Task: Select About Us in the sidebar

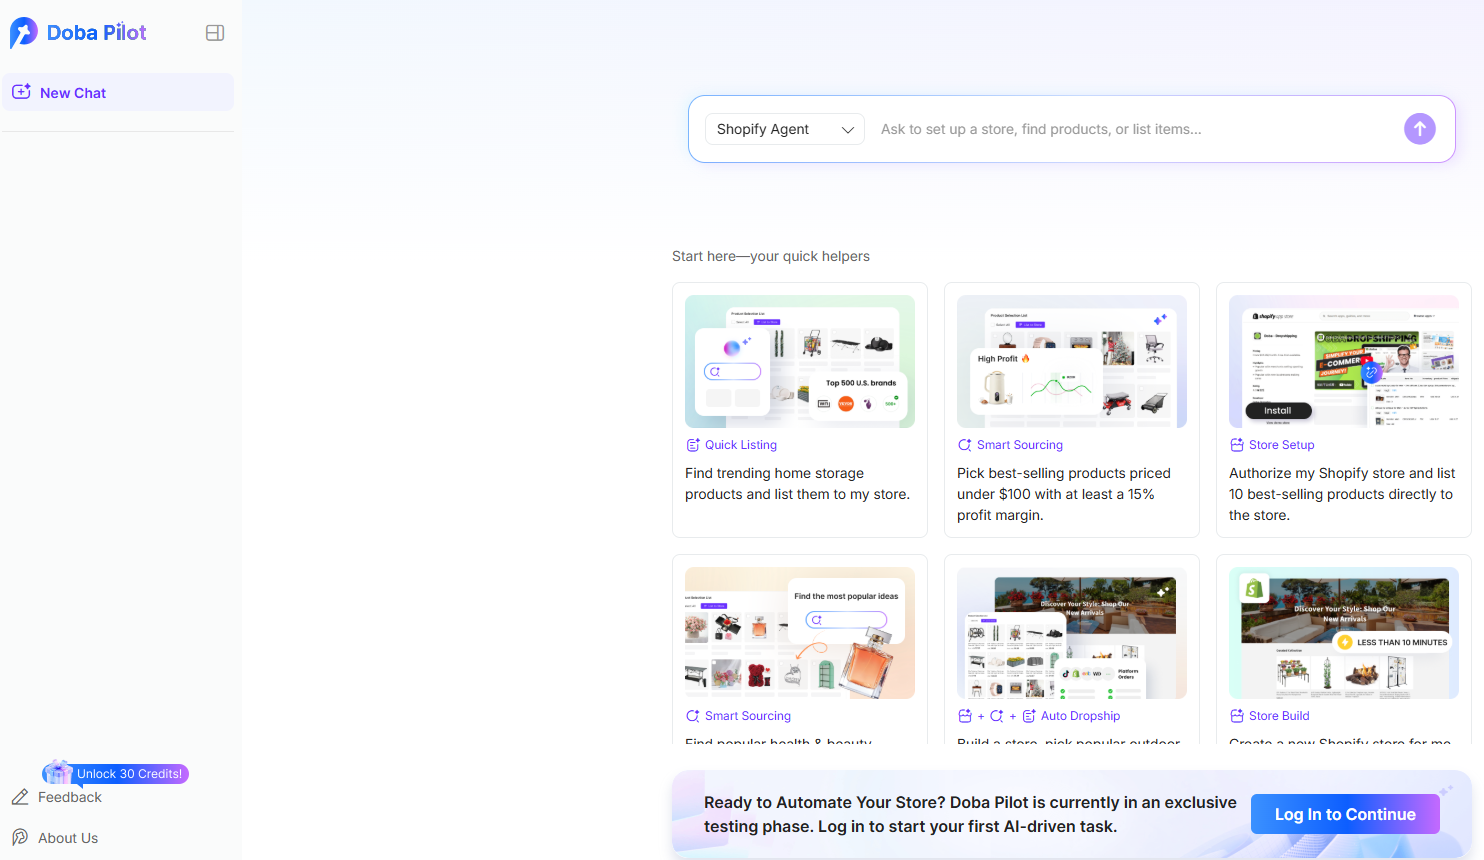Action: [68, 837]
